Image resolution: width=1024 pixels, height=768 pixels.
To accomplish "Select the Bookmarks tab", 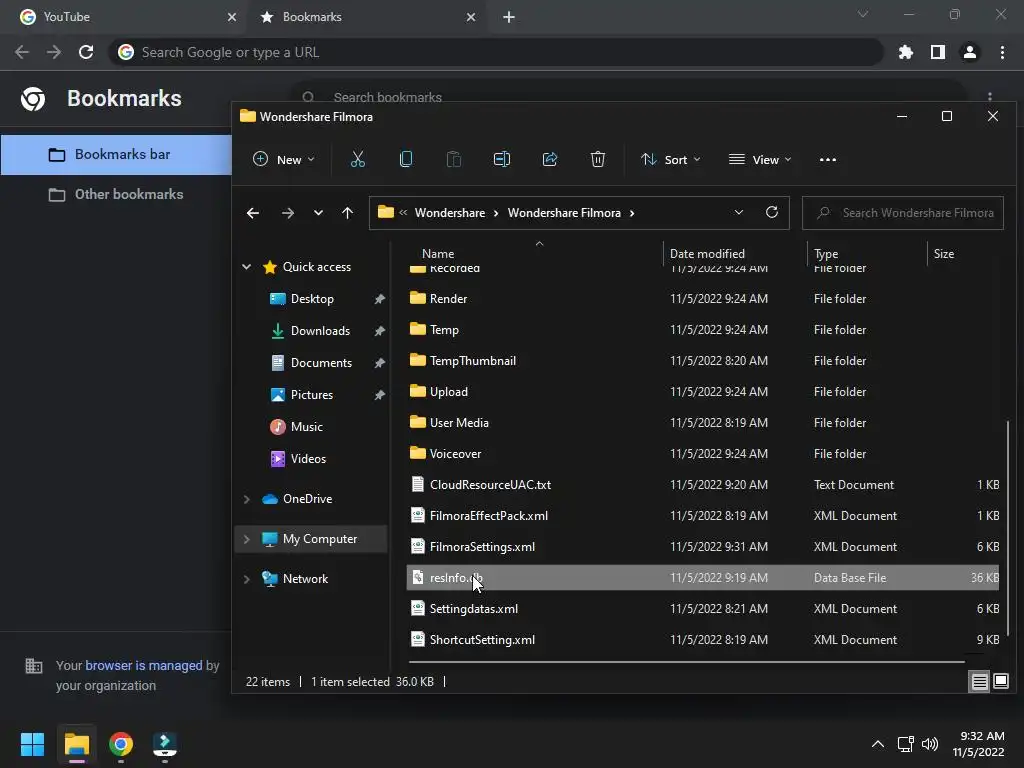I will pos(364,17).
